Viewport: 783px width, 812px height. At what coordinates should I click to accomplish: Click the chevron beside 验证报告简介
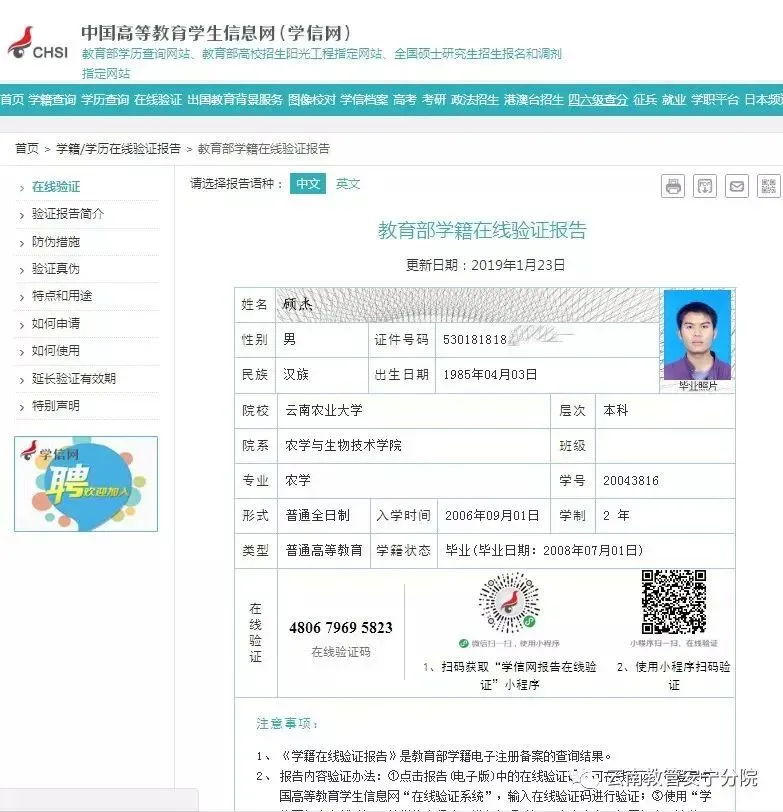point(22,215)
